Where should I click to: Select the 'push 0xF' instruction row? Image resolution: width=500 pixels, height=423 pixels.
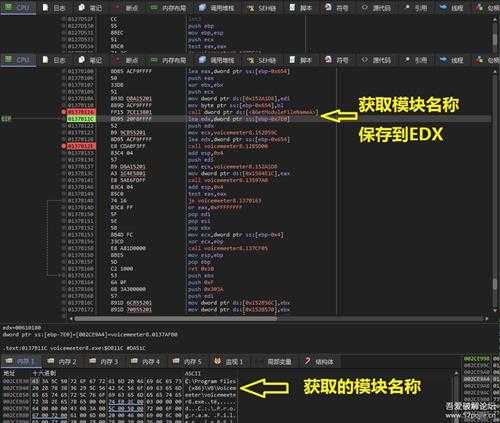201,282
